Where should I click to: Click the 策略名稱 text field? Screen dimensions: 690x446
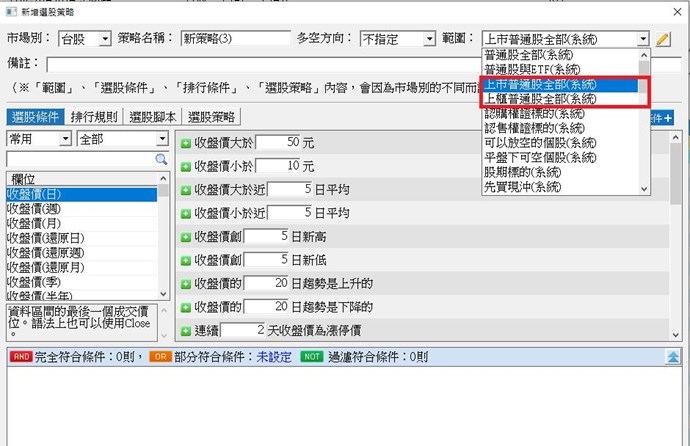pos(233,39)
